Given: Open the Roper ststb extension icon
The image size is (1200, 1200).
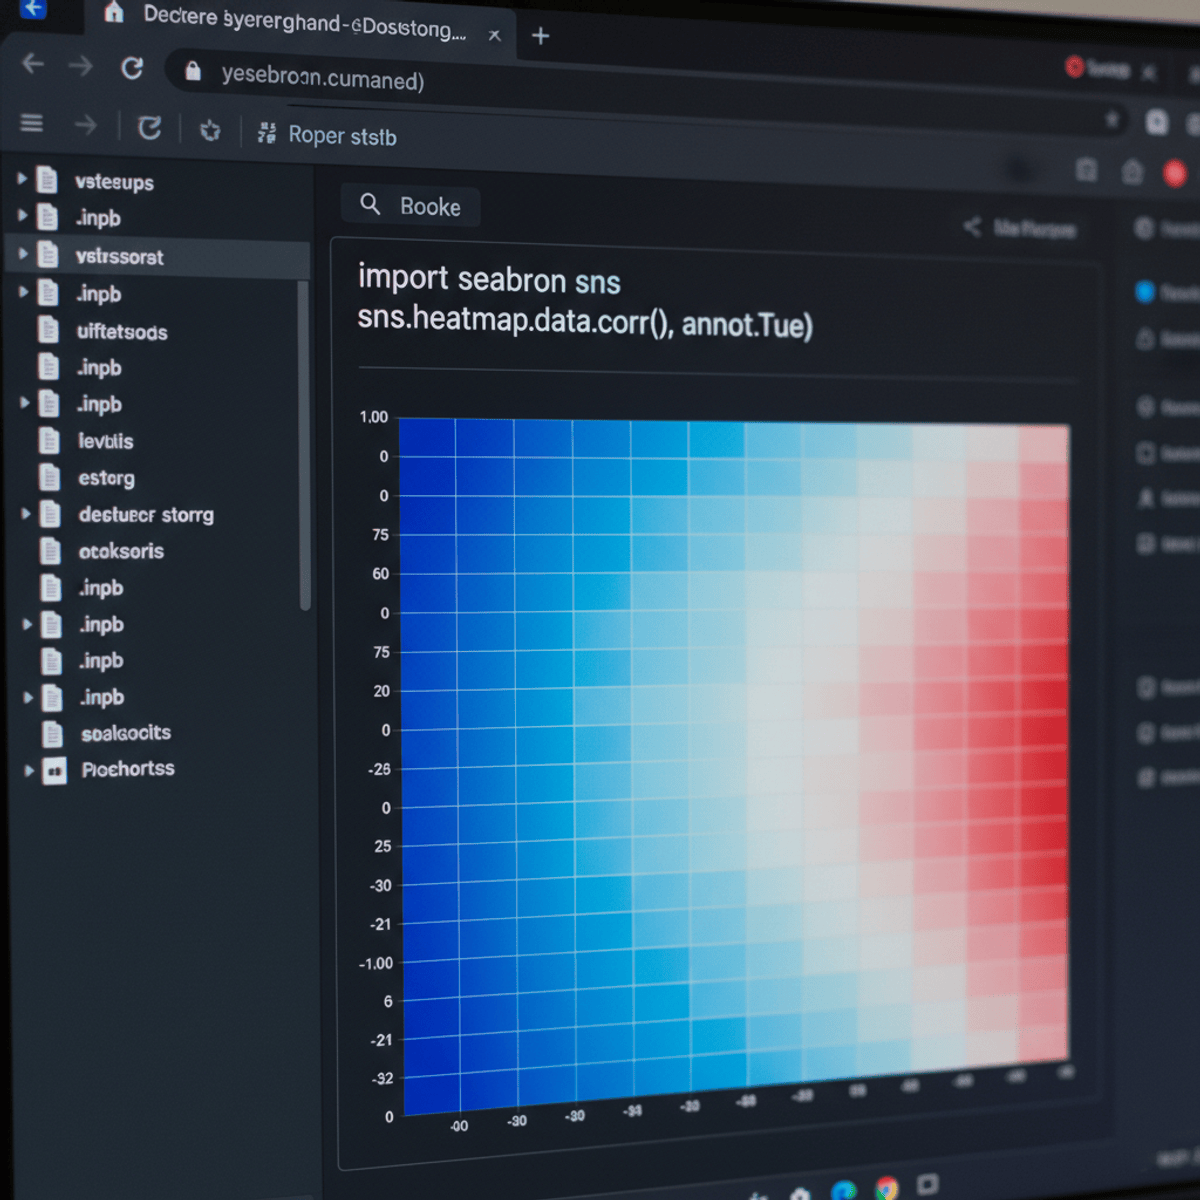Looking at the screenshot, I should pos(266,131).
